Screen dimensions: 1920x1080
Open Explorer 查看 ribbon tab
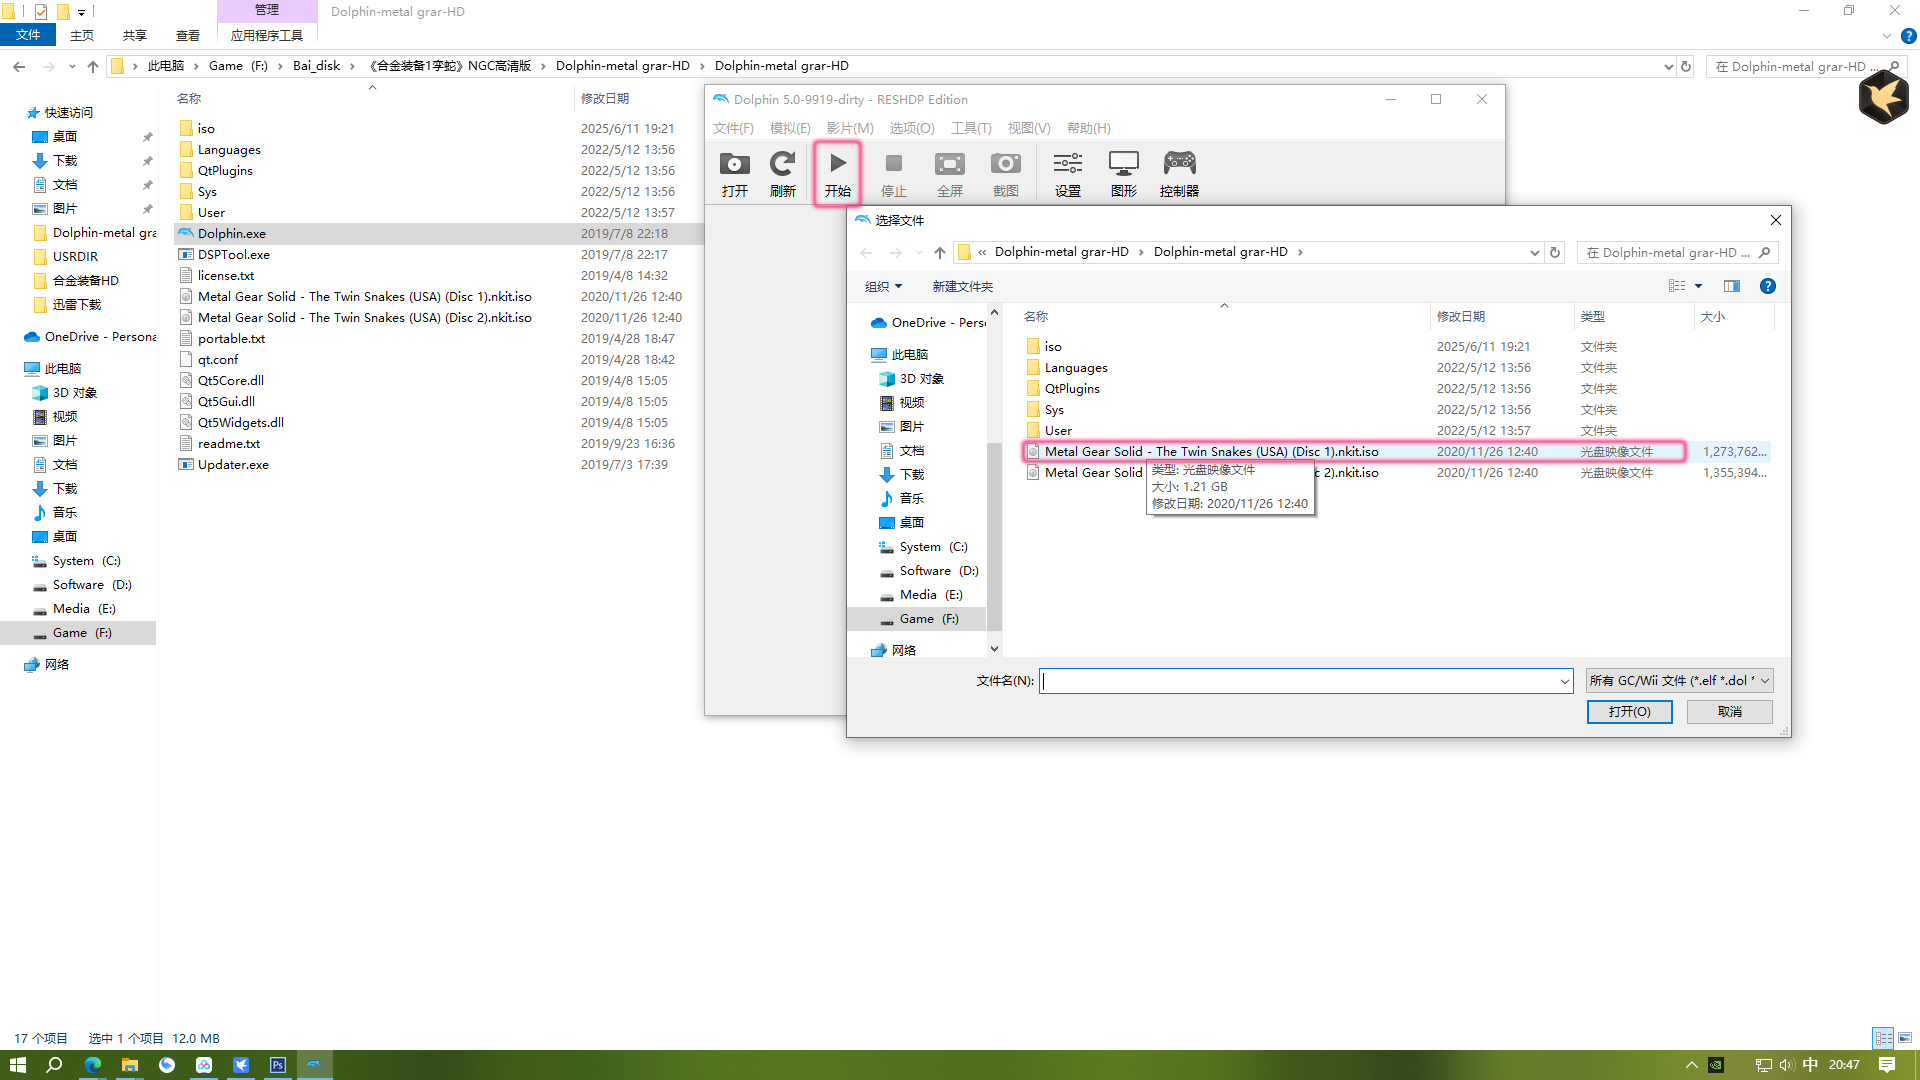point(188,35)
